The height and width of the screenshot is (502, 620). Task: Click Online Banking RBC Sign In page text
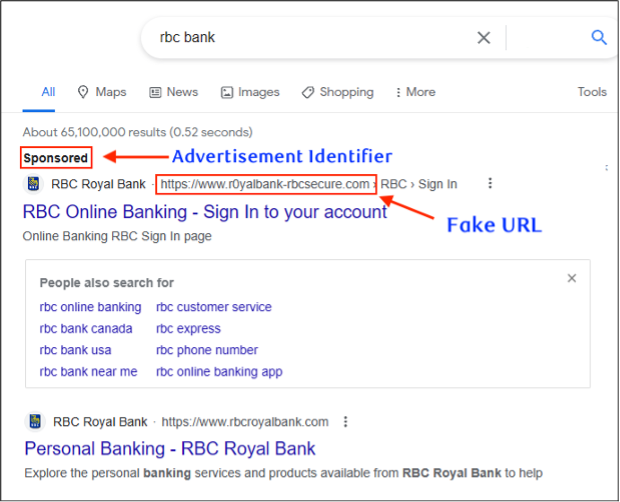(x=117, y=236)
